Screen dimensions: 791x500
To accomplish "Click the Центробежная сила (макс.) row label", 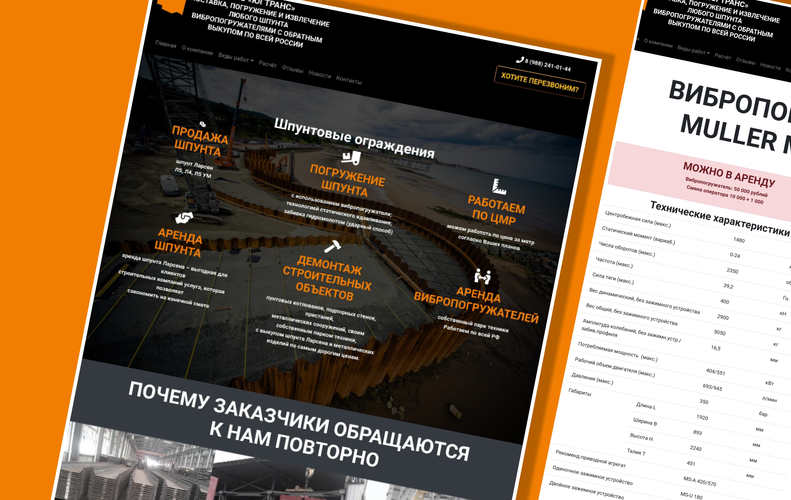I will pyautogui.click(x=638, y=219).
